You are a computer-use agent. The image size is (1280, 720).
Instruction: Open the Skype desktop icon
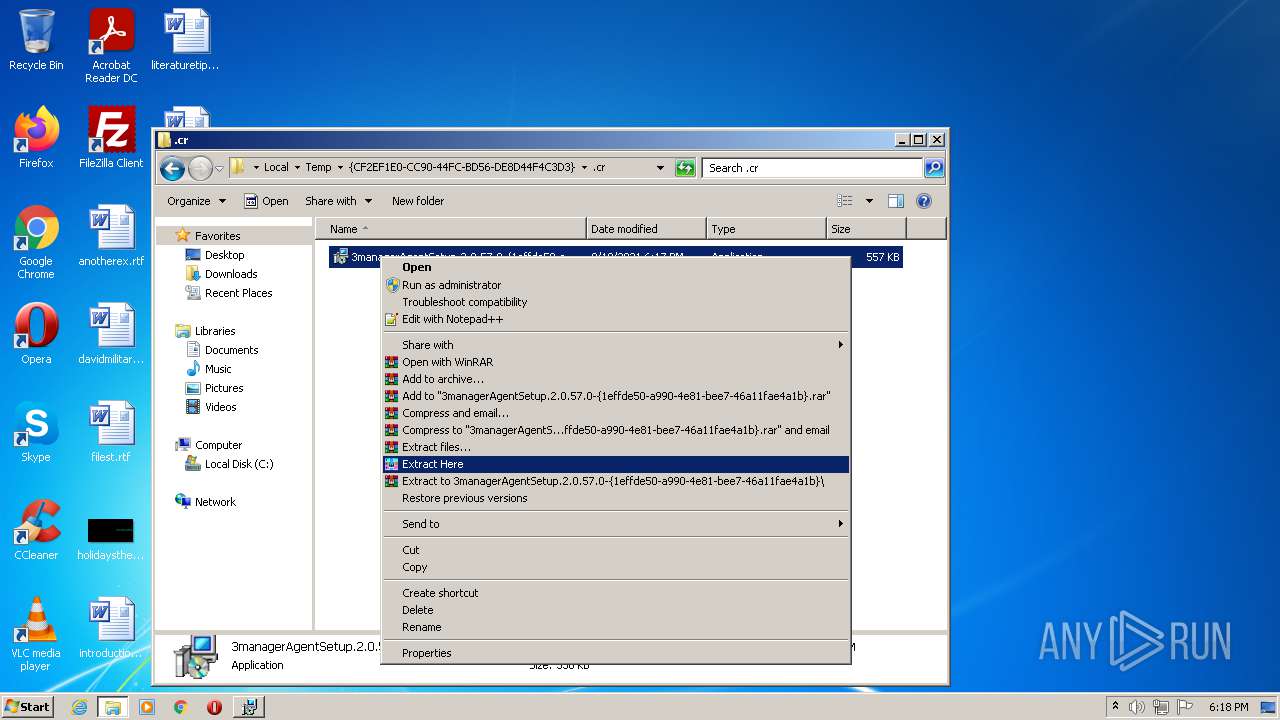(x=36, y=431)
